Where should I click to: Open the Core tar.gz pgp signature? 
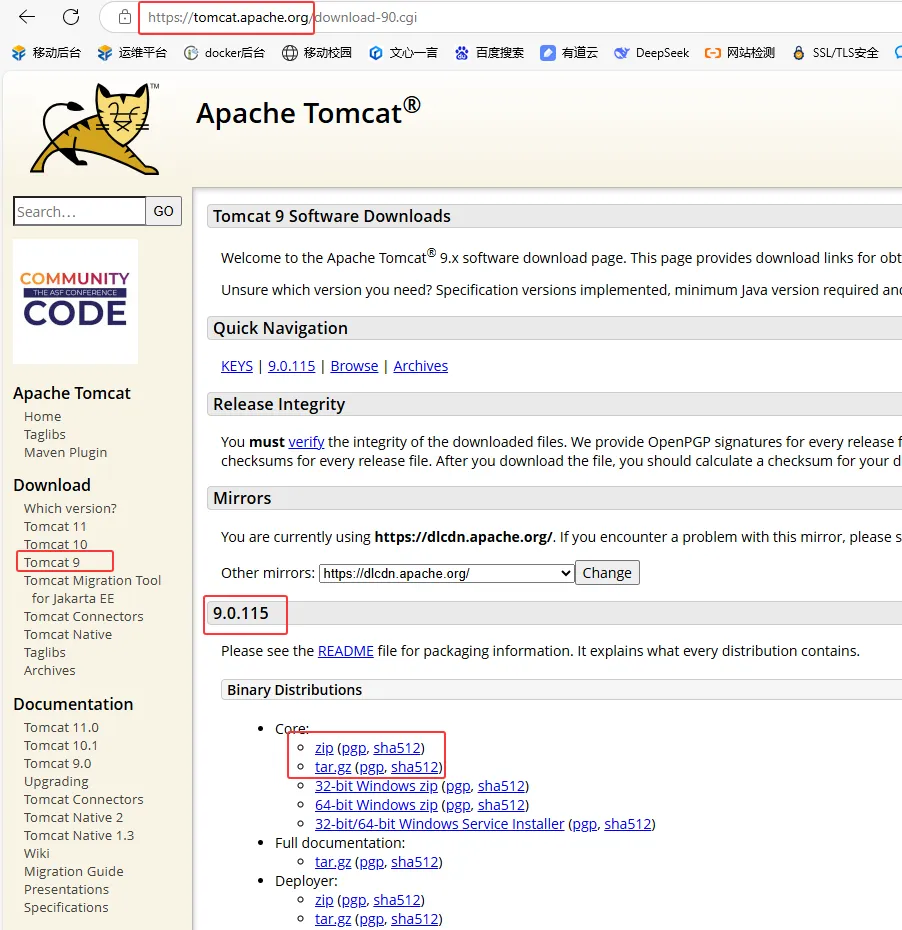point(371,767)
